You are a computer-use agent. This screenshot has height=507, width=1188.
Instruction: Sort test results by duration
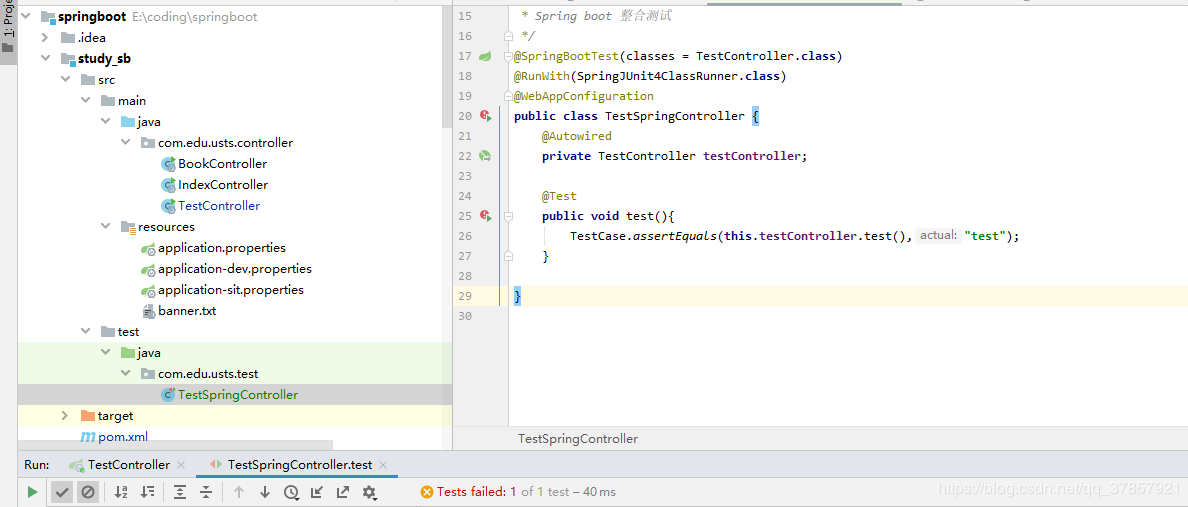(x=148, y=492)
